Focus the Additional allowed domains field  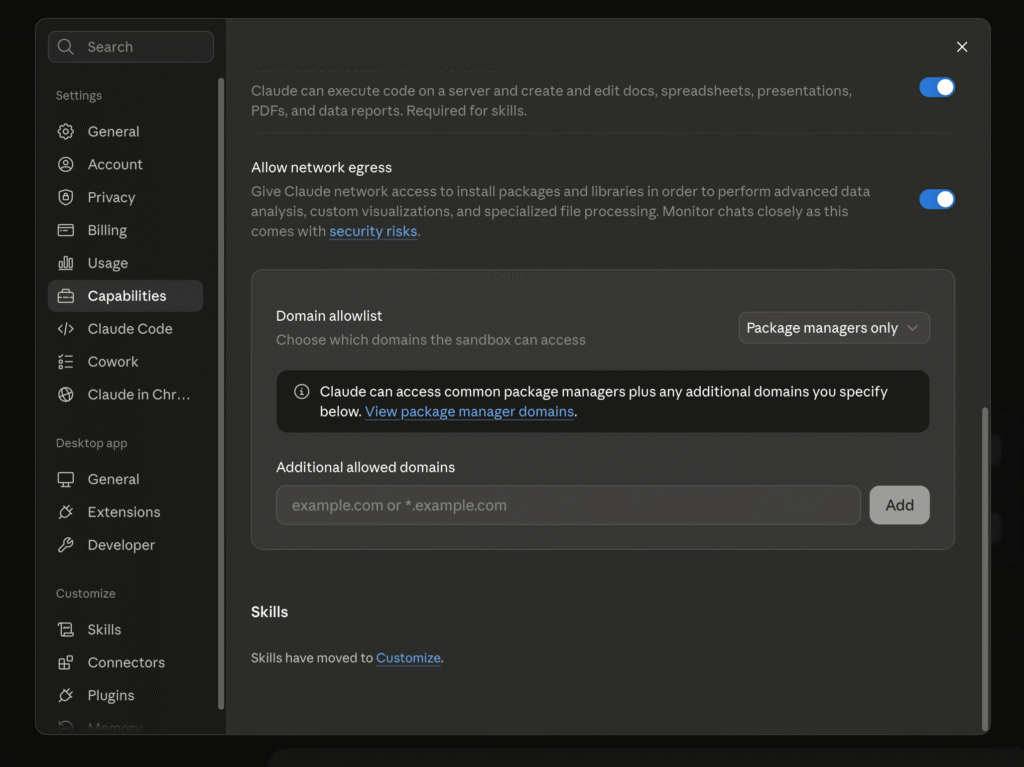coord(568,505)
